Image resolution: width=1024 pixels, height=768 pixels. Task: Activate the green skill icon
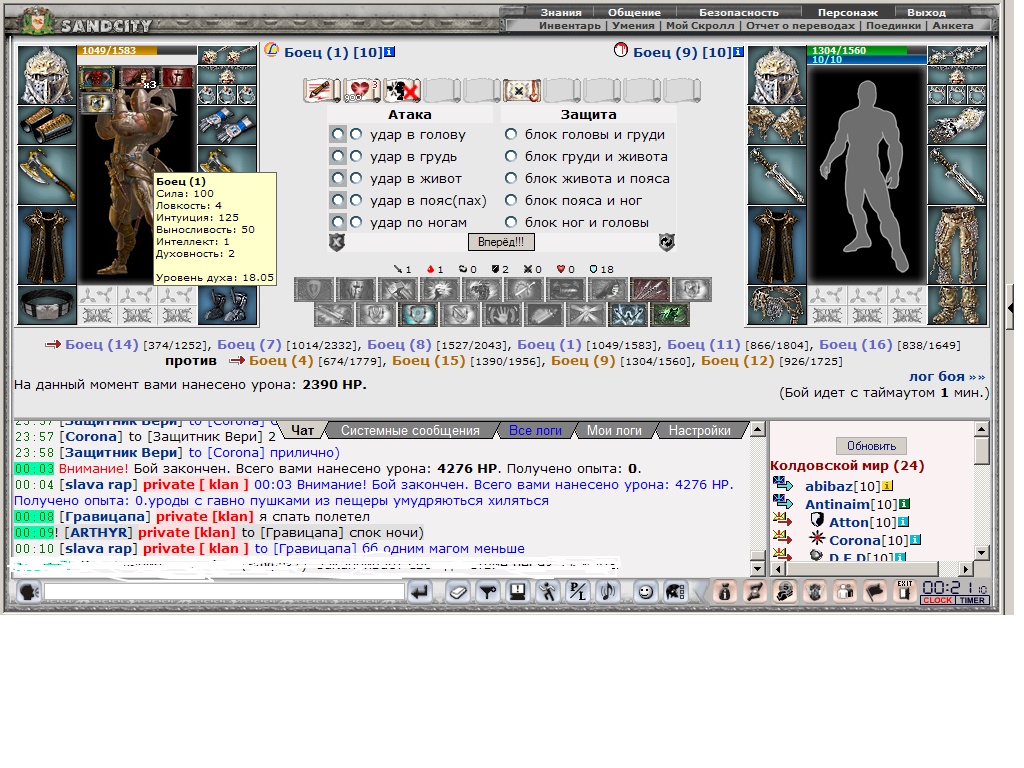[669, 315]
